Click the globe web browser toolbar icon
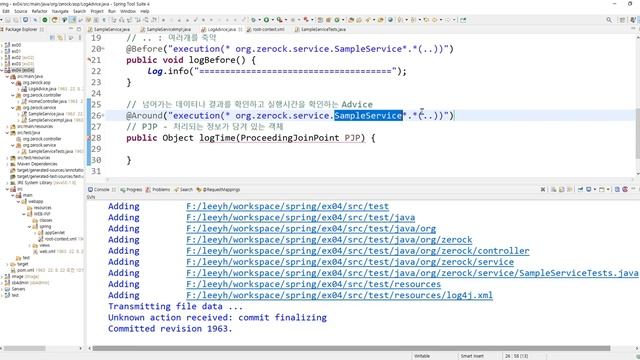Image resolution: width=640 pixels, height=360 pixels. (390, 20)
